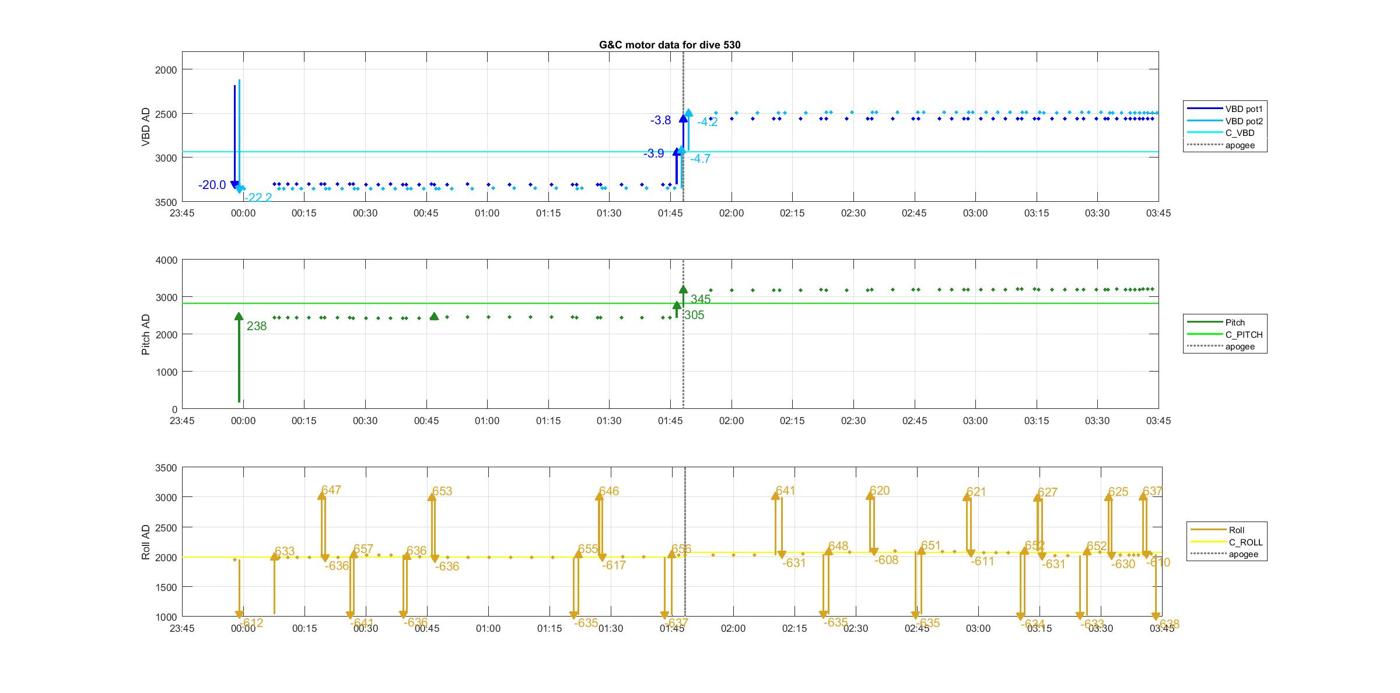Viewport: 1400px width, 693px height.
Task: Click the -3.8 data label
Action: coord(661,120)
